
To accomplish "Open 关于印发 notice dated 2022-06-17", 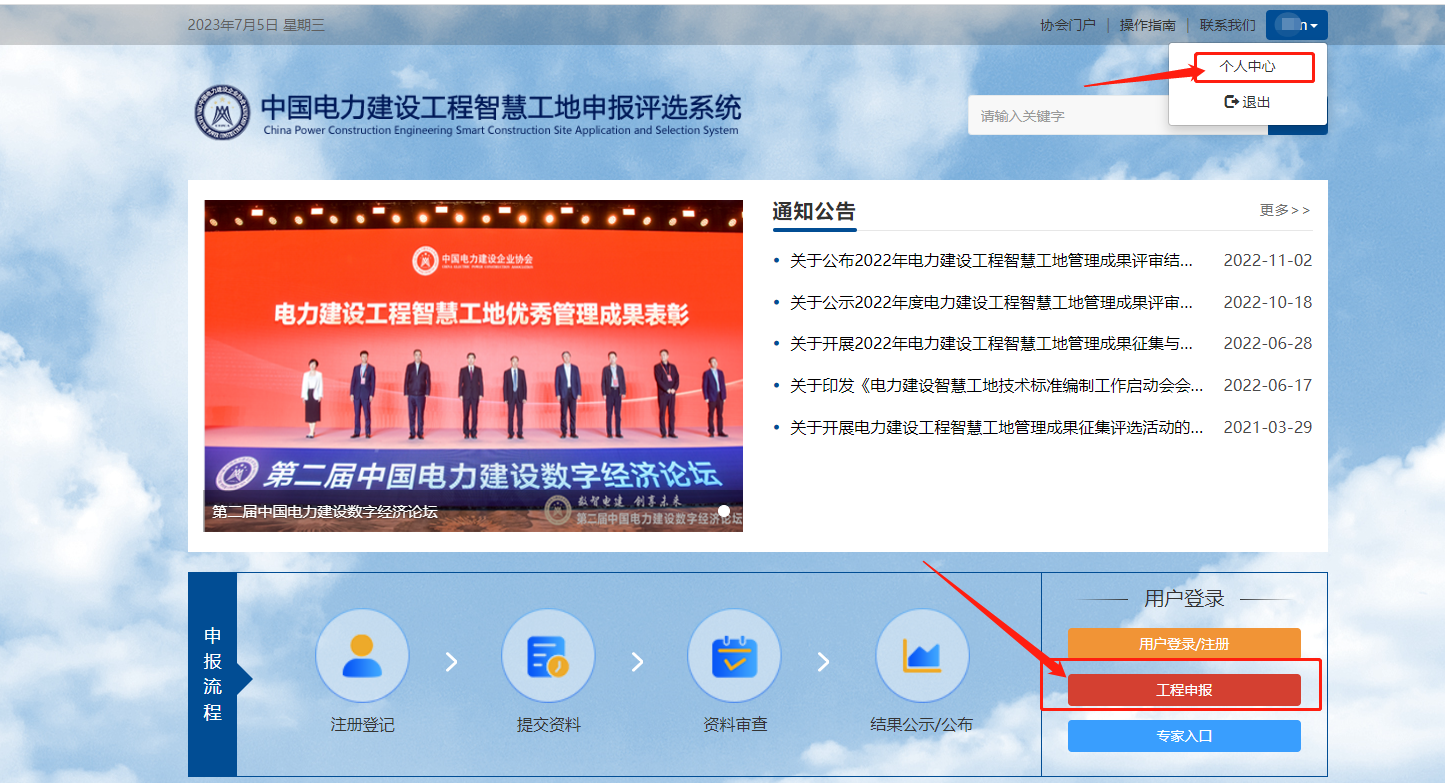I will point(996,385).
